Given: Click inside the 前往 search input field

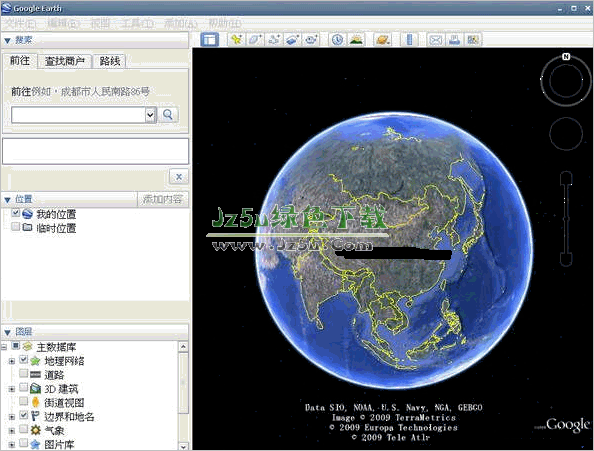Looking at the screenshot, I should click(78, 115).
